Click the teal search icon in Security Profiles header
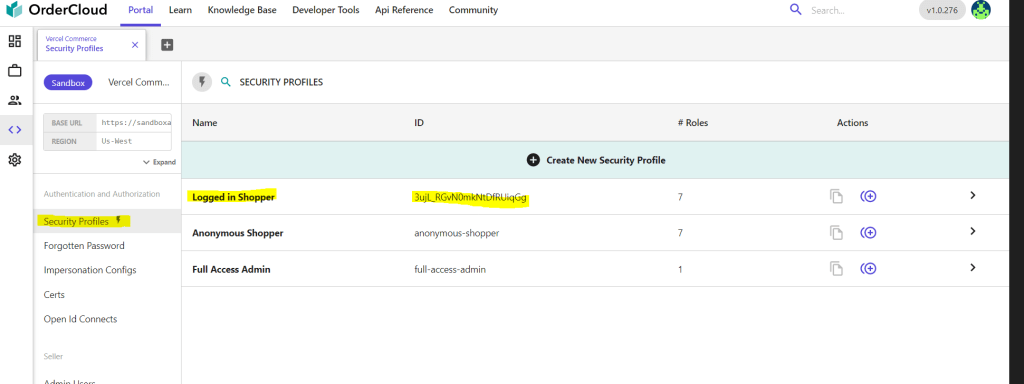The image size is (1024, 384). point(226,82)
